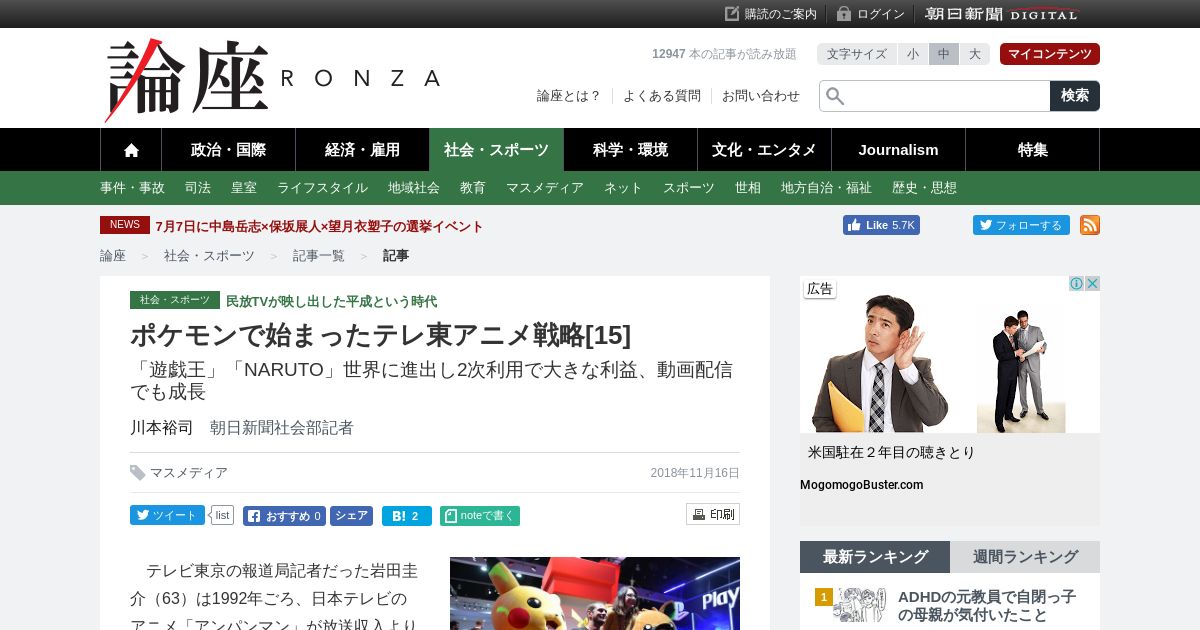Click the MogomogoBuster.com ad link
1200x630 pixels.
[861, 485]
